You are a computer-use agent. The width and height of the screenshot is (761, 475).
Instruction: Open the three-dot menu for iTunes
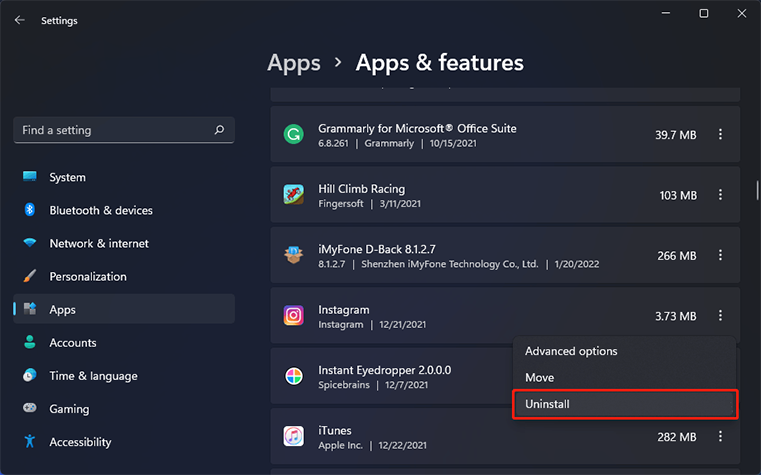pos(720,436)
